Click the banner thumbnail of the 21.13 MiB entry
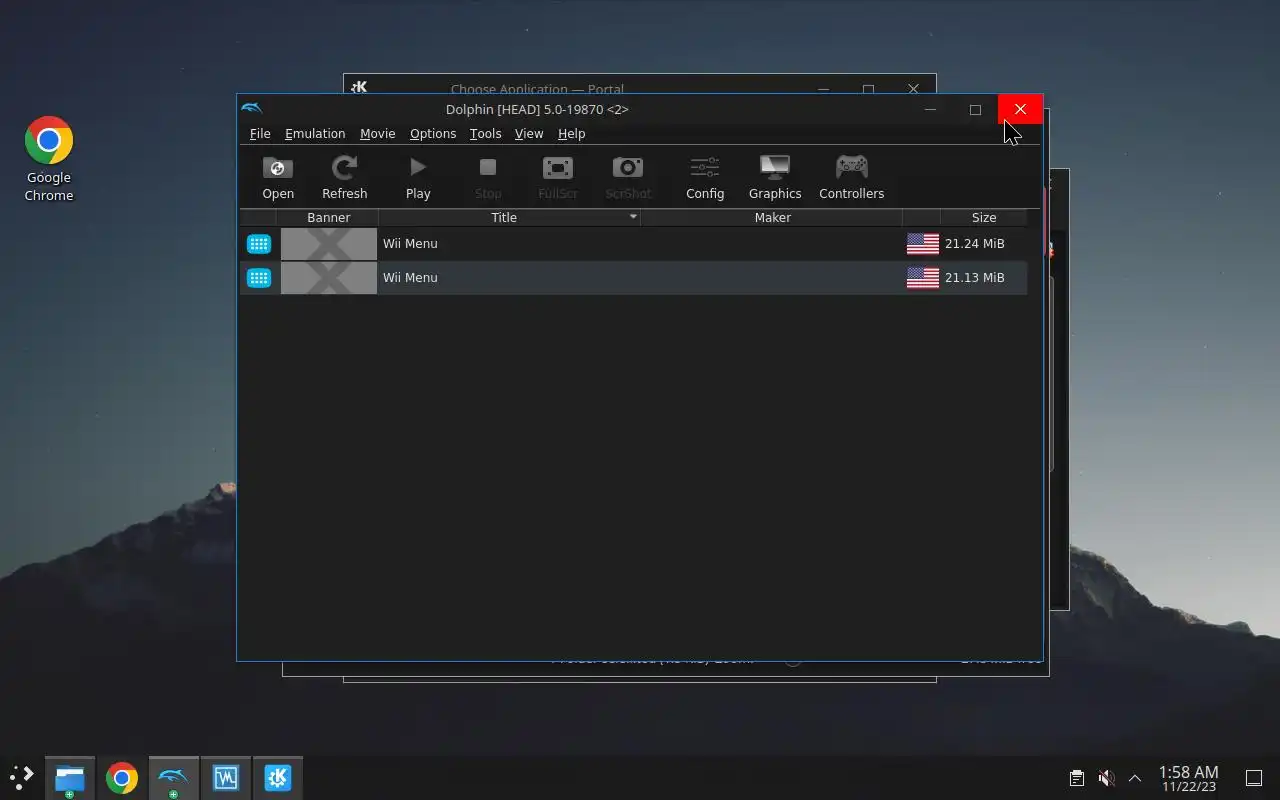The height and width of the screenshot is (800, 1280). [x=329, y=278]
